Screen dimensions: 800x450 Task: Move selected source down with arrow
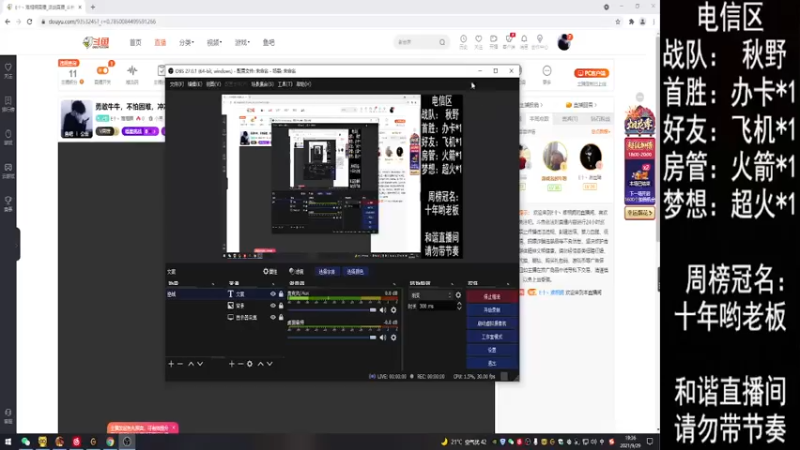click(x=269, y=364)
